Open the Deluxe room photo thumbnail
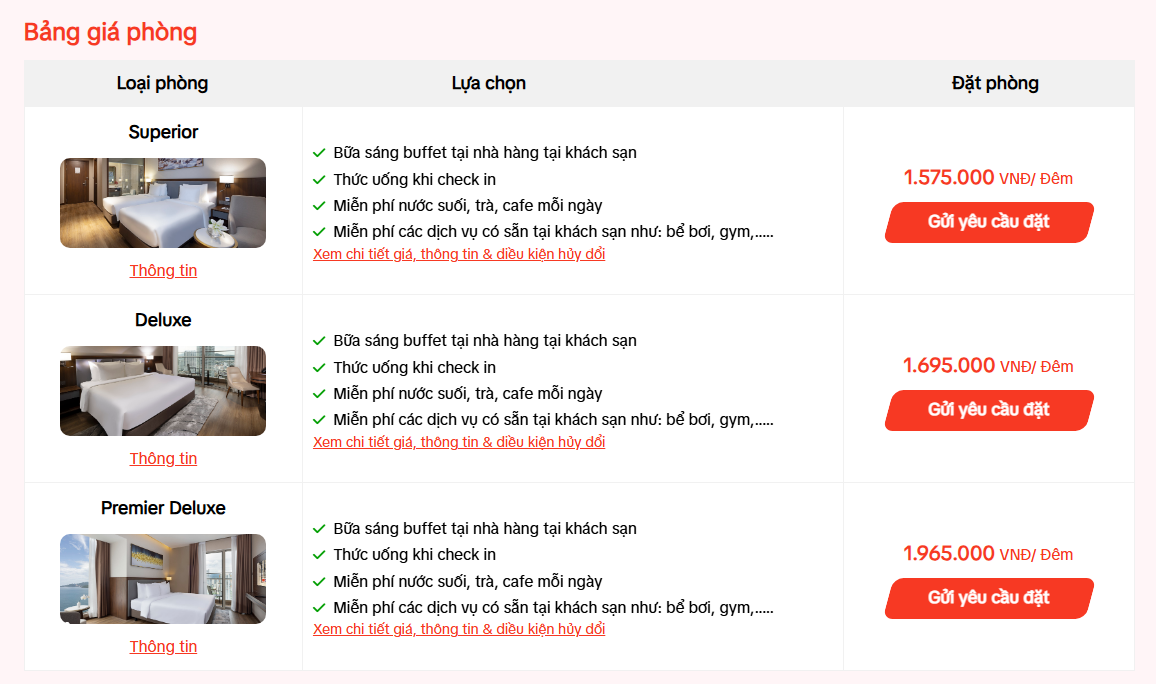This screenshot has width=1156, height=684. tap(163, 391)
